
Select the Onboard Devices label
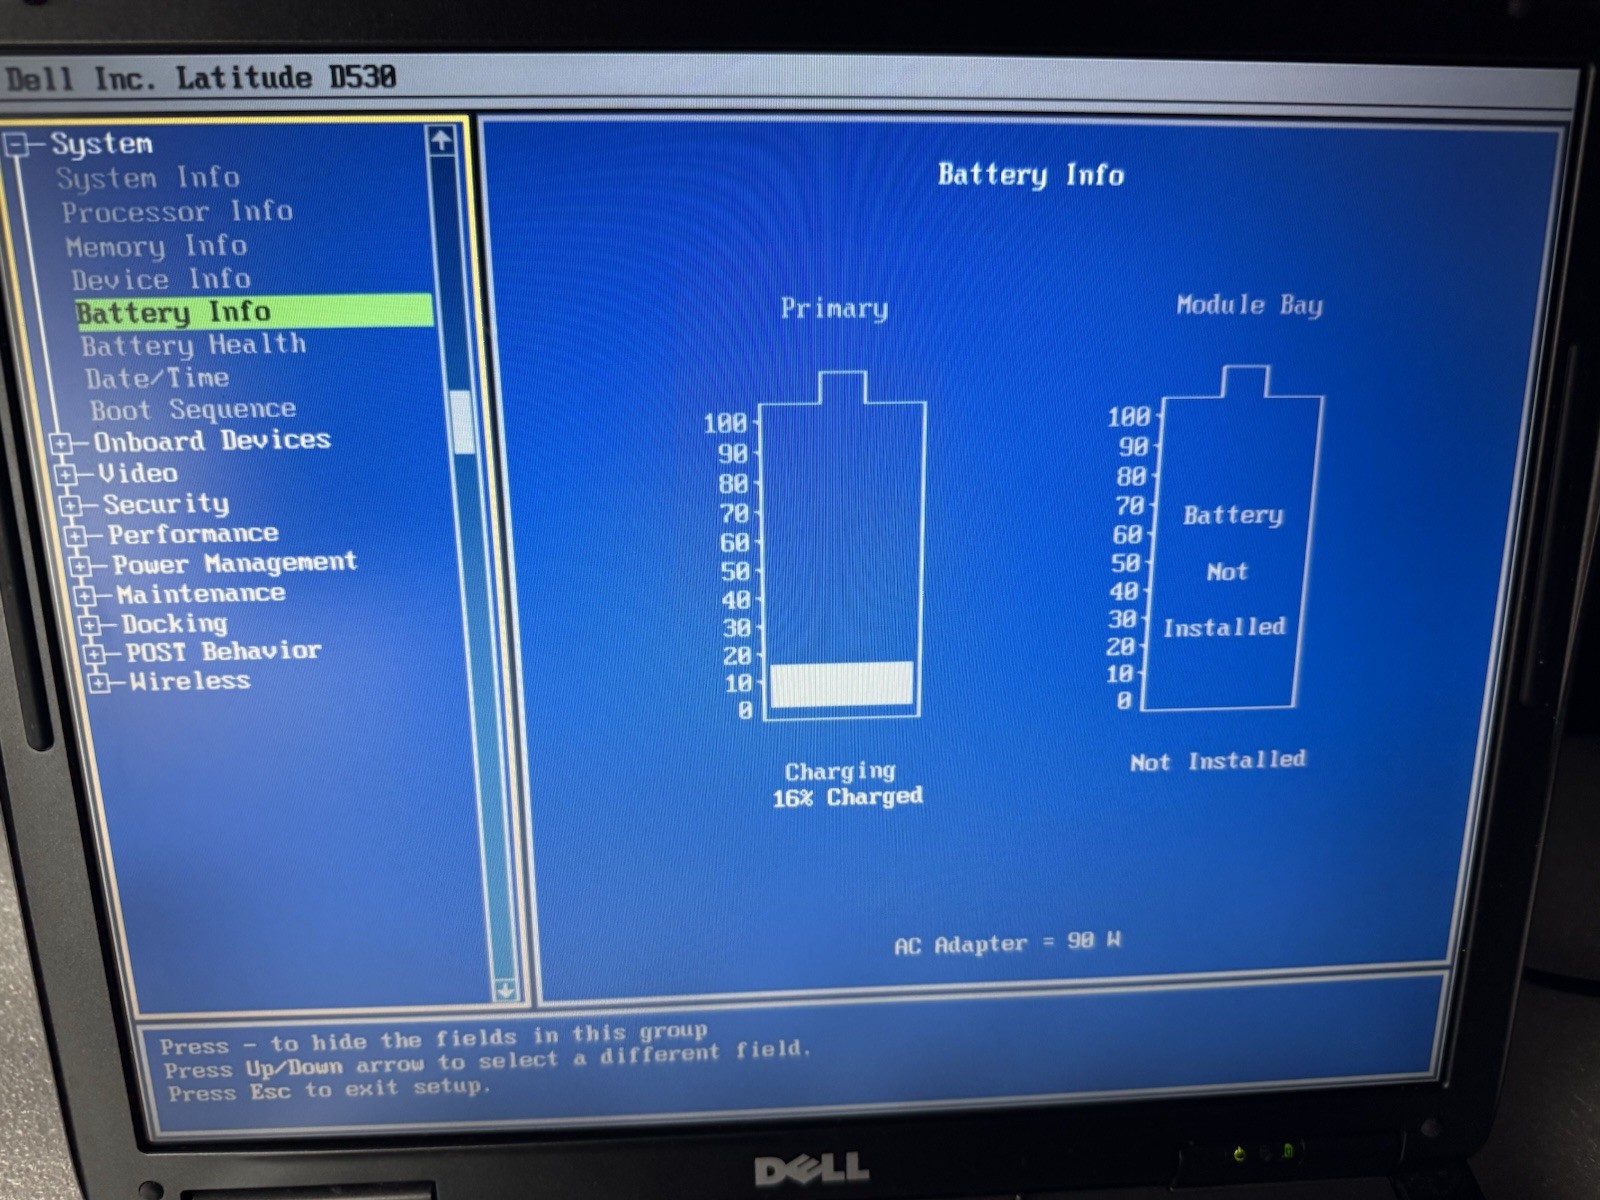click(x=212, y=440)
